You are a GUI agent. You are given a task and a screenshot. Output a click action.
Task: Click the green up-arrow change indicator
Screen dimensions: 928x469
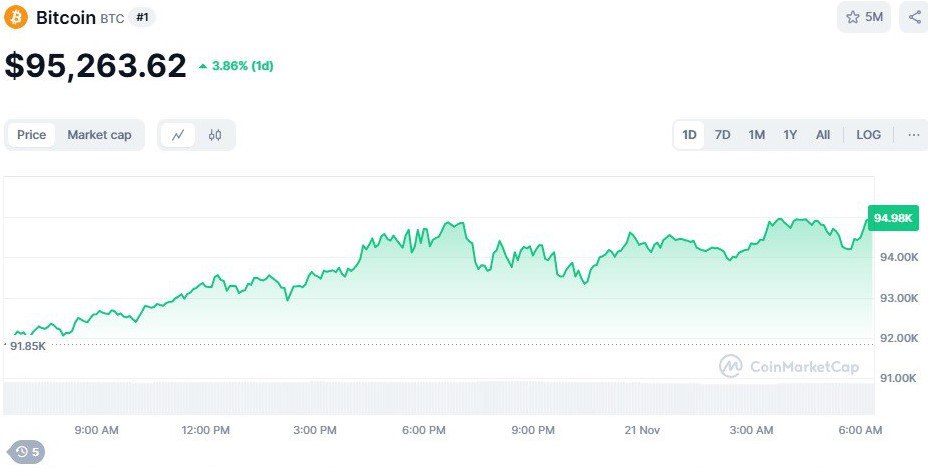[x=203, y=67]
